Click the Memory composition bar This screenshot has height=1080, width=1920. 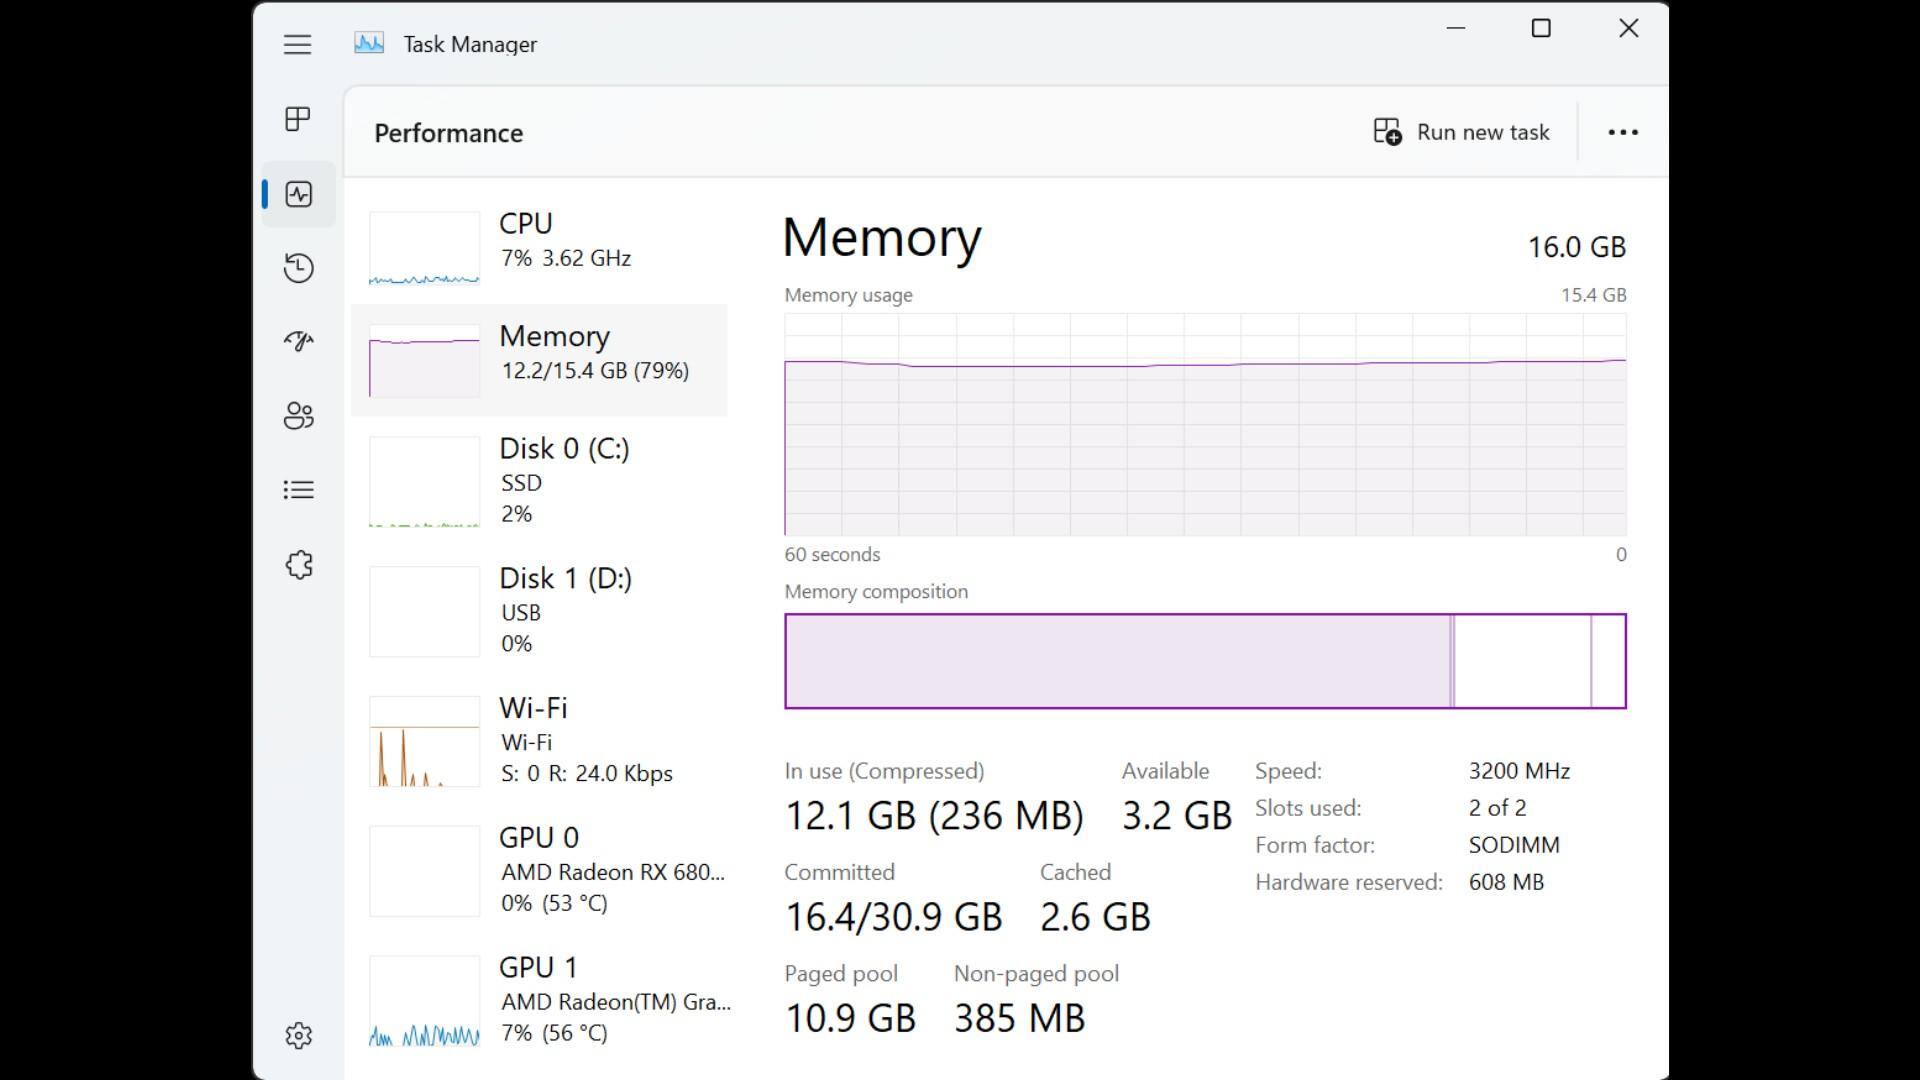coord(1205,661)
